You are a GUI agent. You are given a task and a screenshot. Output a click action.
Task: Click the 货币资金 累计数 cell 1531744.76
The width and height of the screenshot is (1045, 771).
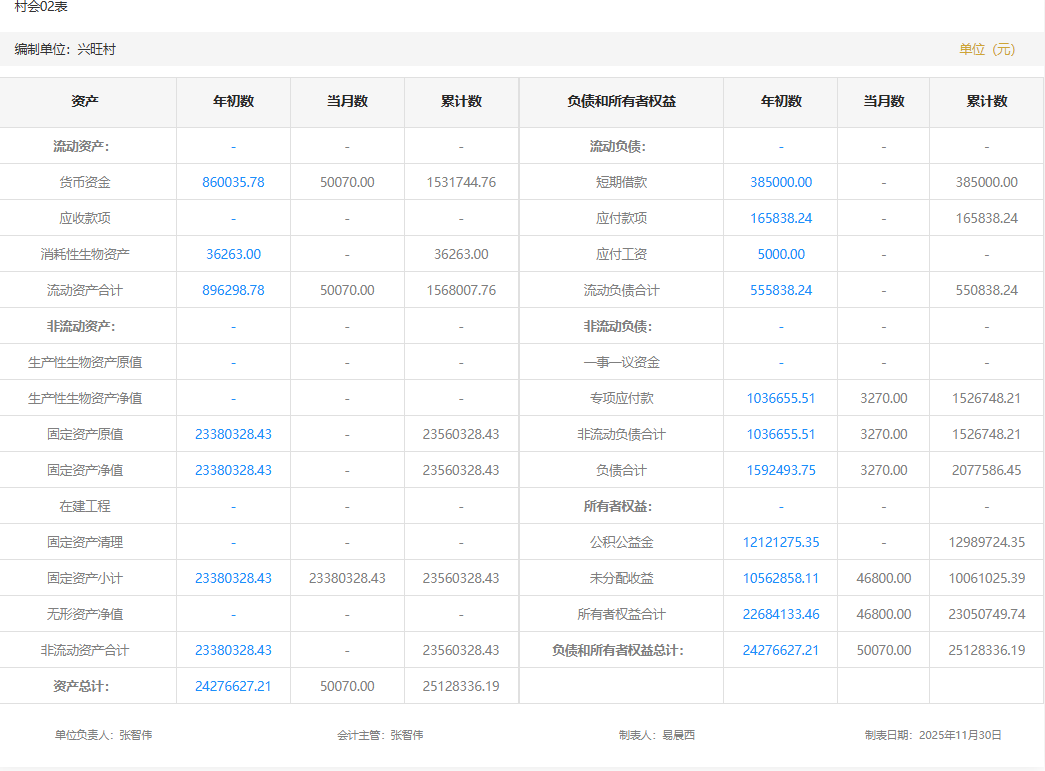[x=461, y=182]
